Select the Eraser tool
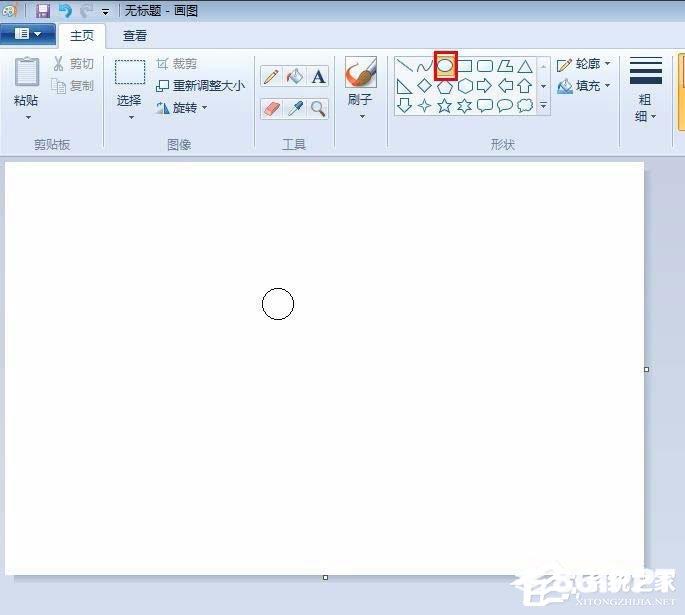 tap(271, 108)
